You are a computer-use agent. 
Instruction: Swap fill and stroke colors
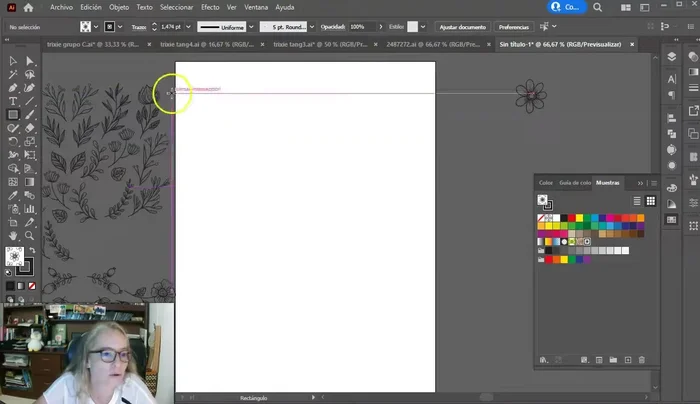[x=32, y=250]
